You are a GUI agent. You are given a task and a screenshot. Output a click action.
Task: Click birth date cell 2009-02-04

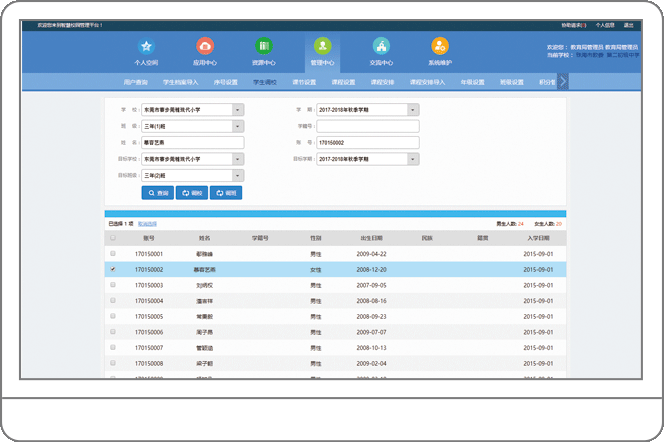(x=371, y=363)
